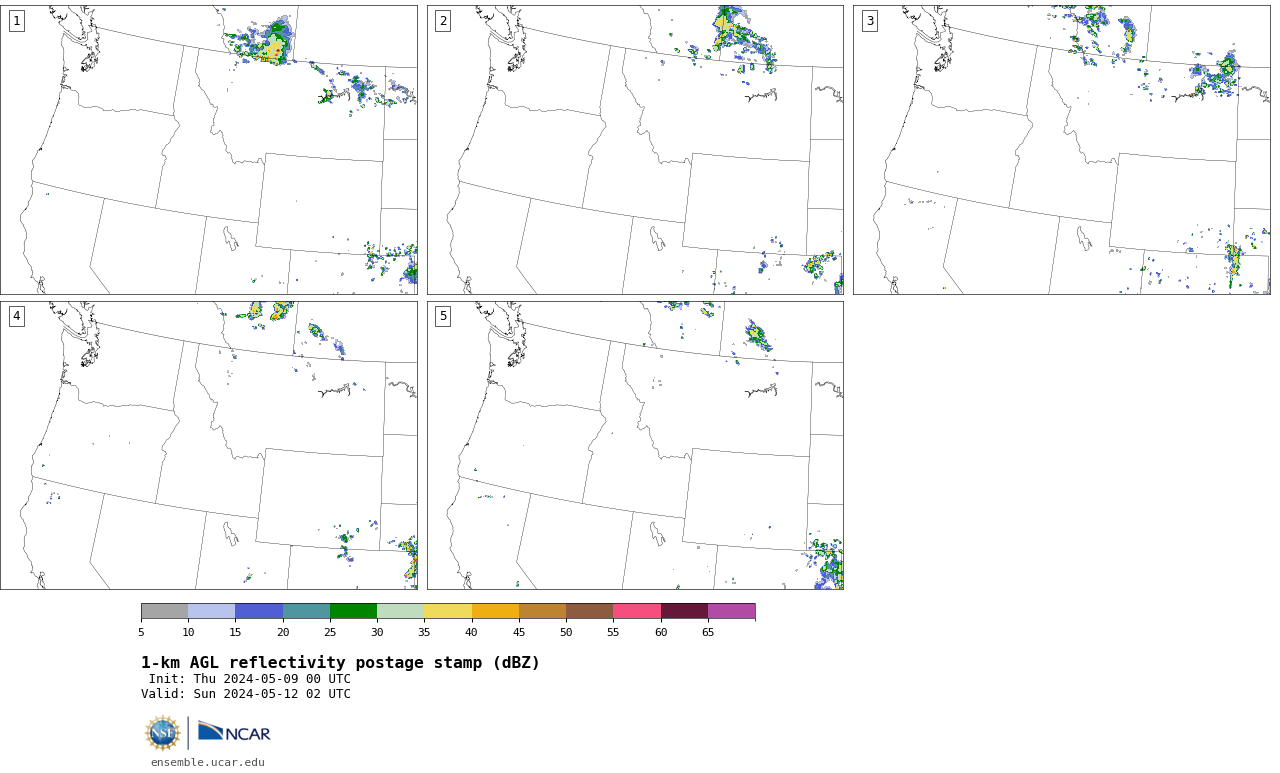Viewport: 1280px width, 773px height.
Task: Click the colorbar tick label 5
Action: coord(141,632)
